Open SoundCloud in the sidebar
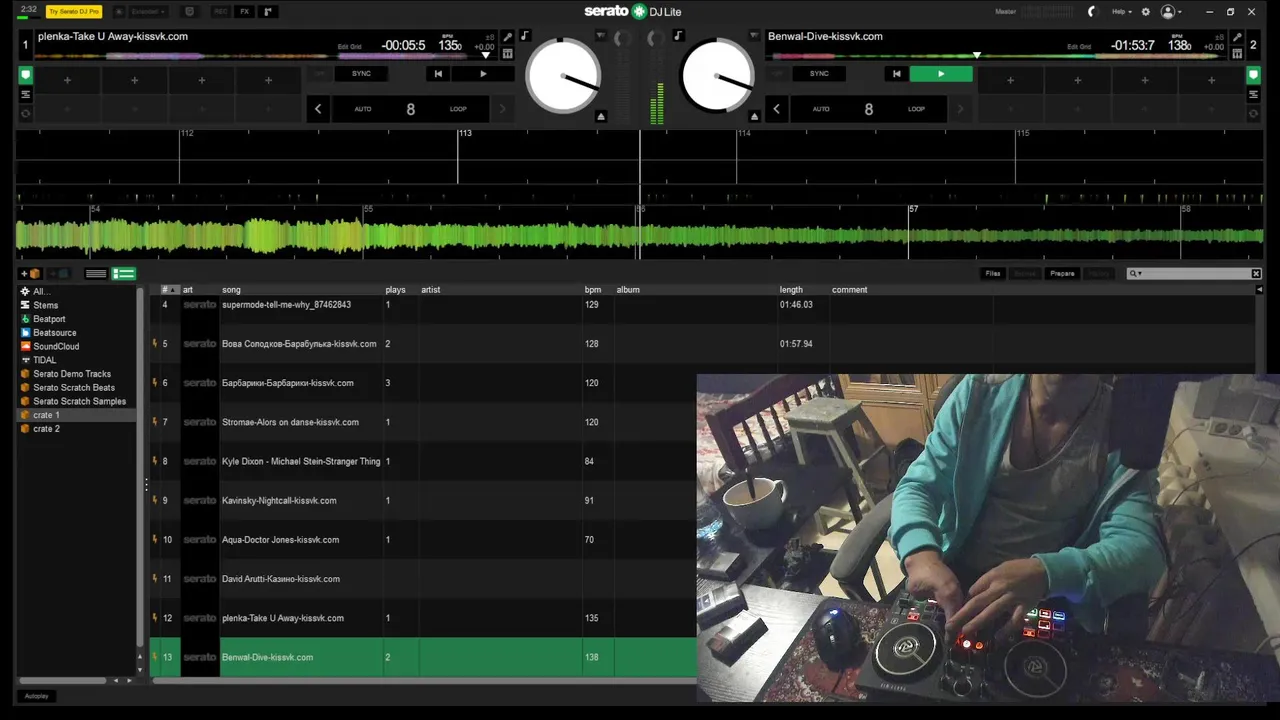 click(56, 346)
